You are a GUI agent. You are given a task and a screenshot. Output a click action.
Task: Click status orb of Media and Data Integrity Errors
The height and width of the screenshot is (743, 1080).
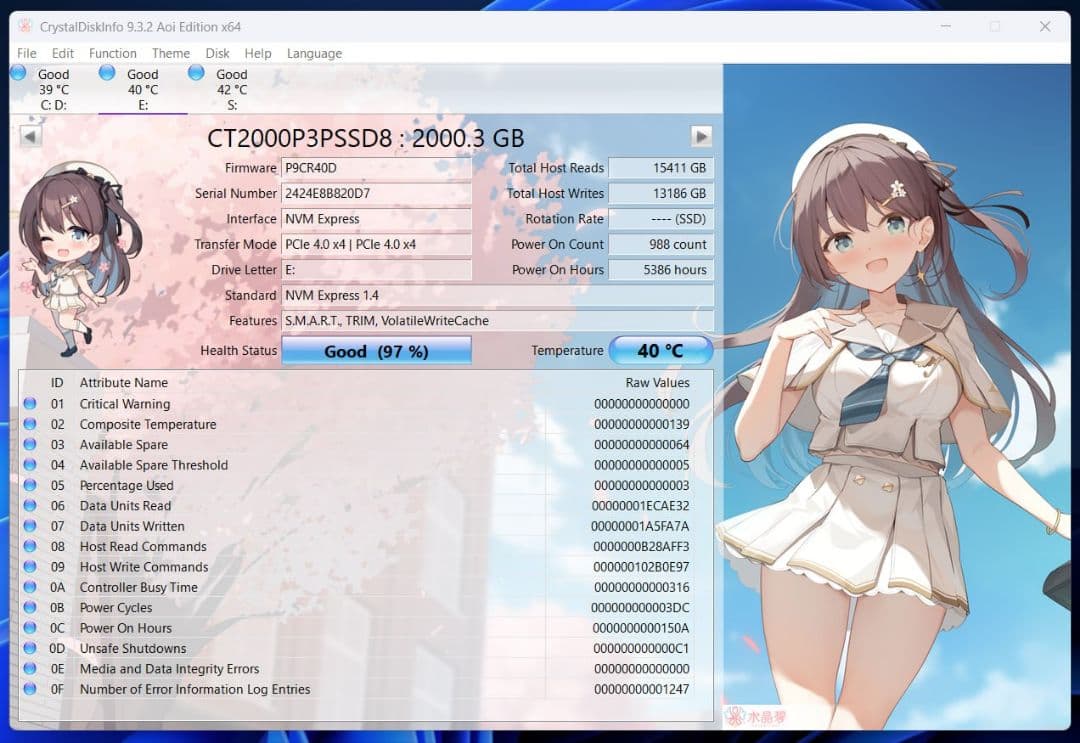point(30,668)
